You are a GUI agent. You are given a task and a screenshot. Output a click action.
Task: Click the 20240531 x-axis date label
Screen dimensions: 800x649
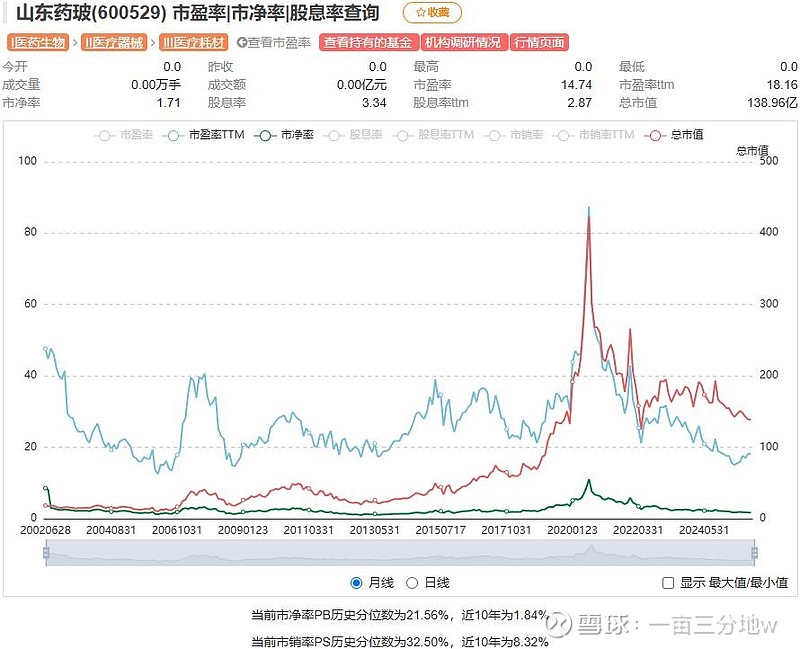[704, 530]
